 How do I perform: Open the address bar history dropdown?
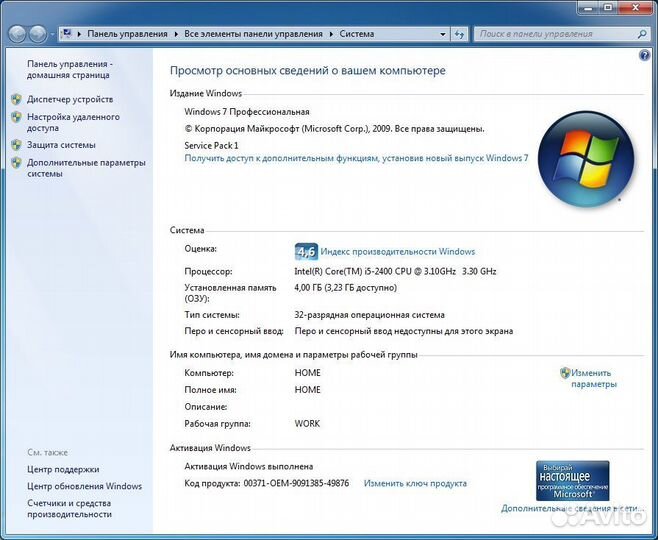(443, 34)
